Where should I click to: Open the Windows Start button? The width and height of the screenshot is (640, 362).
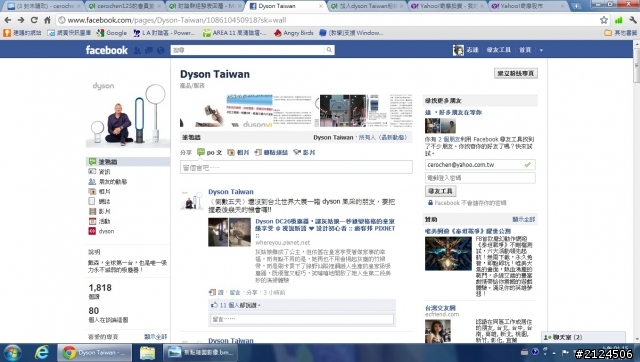12,353
